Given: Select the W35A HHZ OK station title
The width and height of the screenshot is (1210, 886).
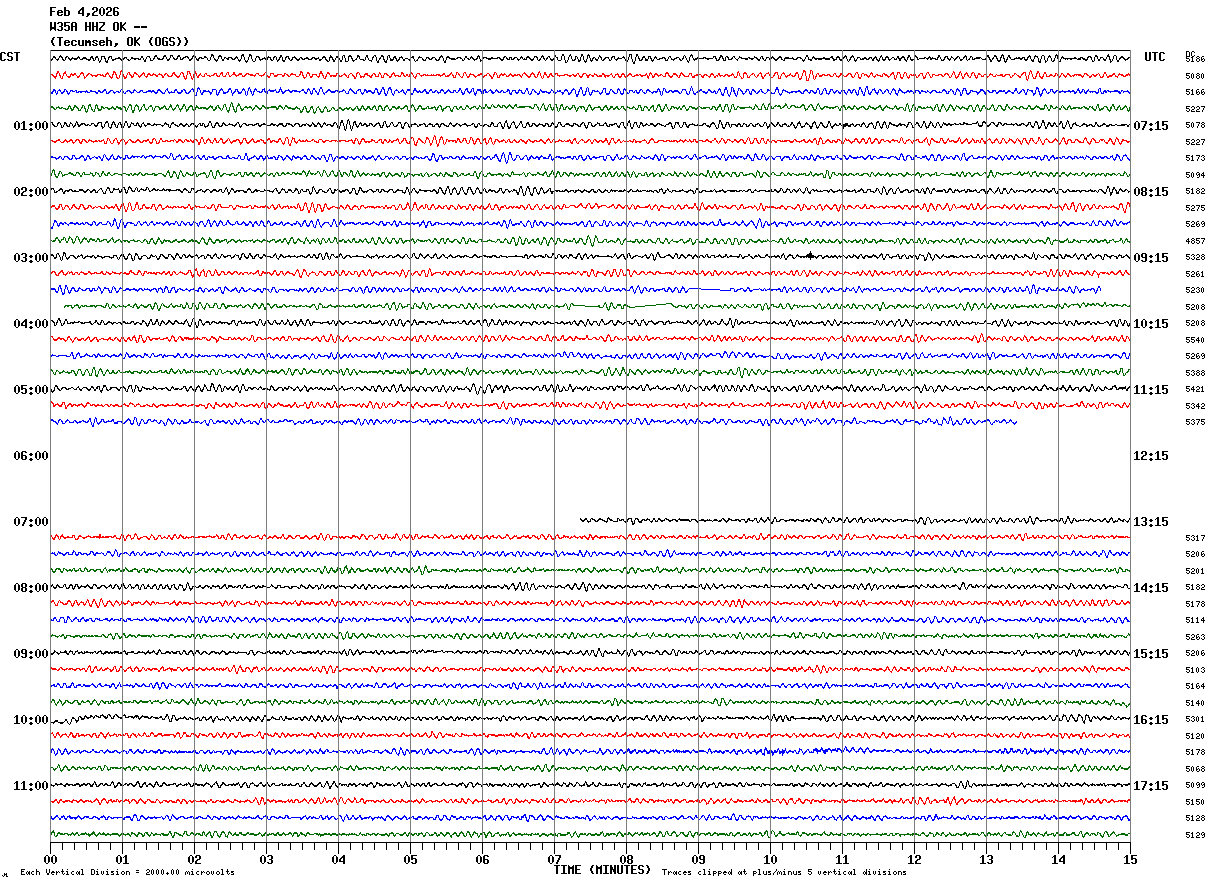Looking at the screenshot, I should [x=99, y=27].
